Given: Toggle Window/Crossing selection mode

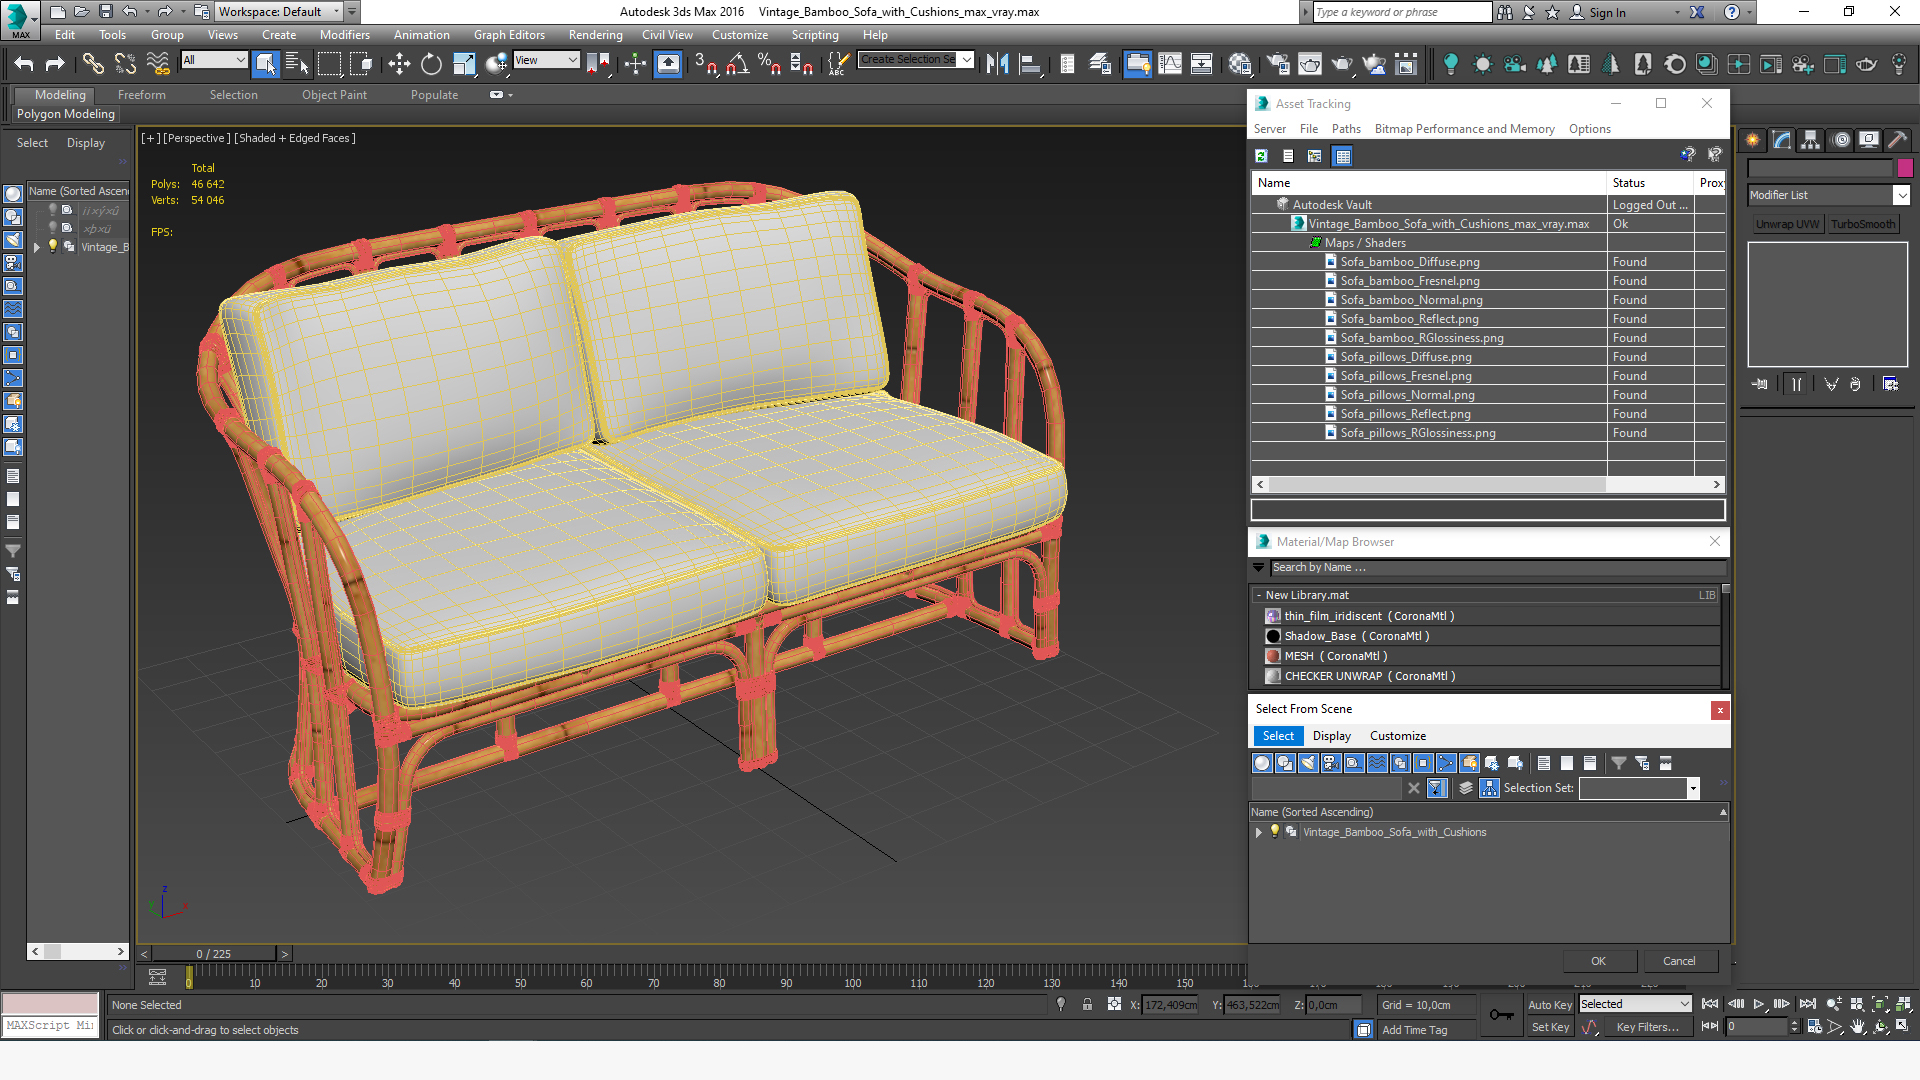Looking at the screenshot, I should [361, 64].
